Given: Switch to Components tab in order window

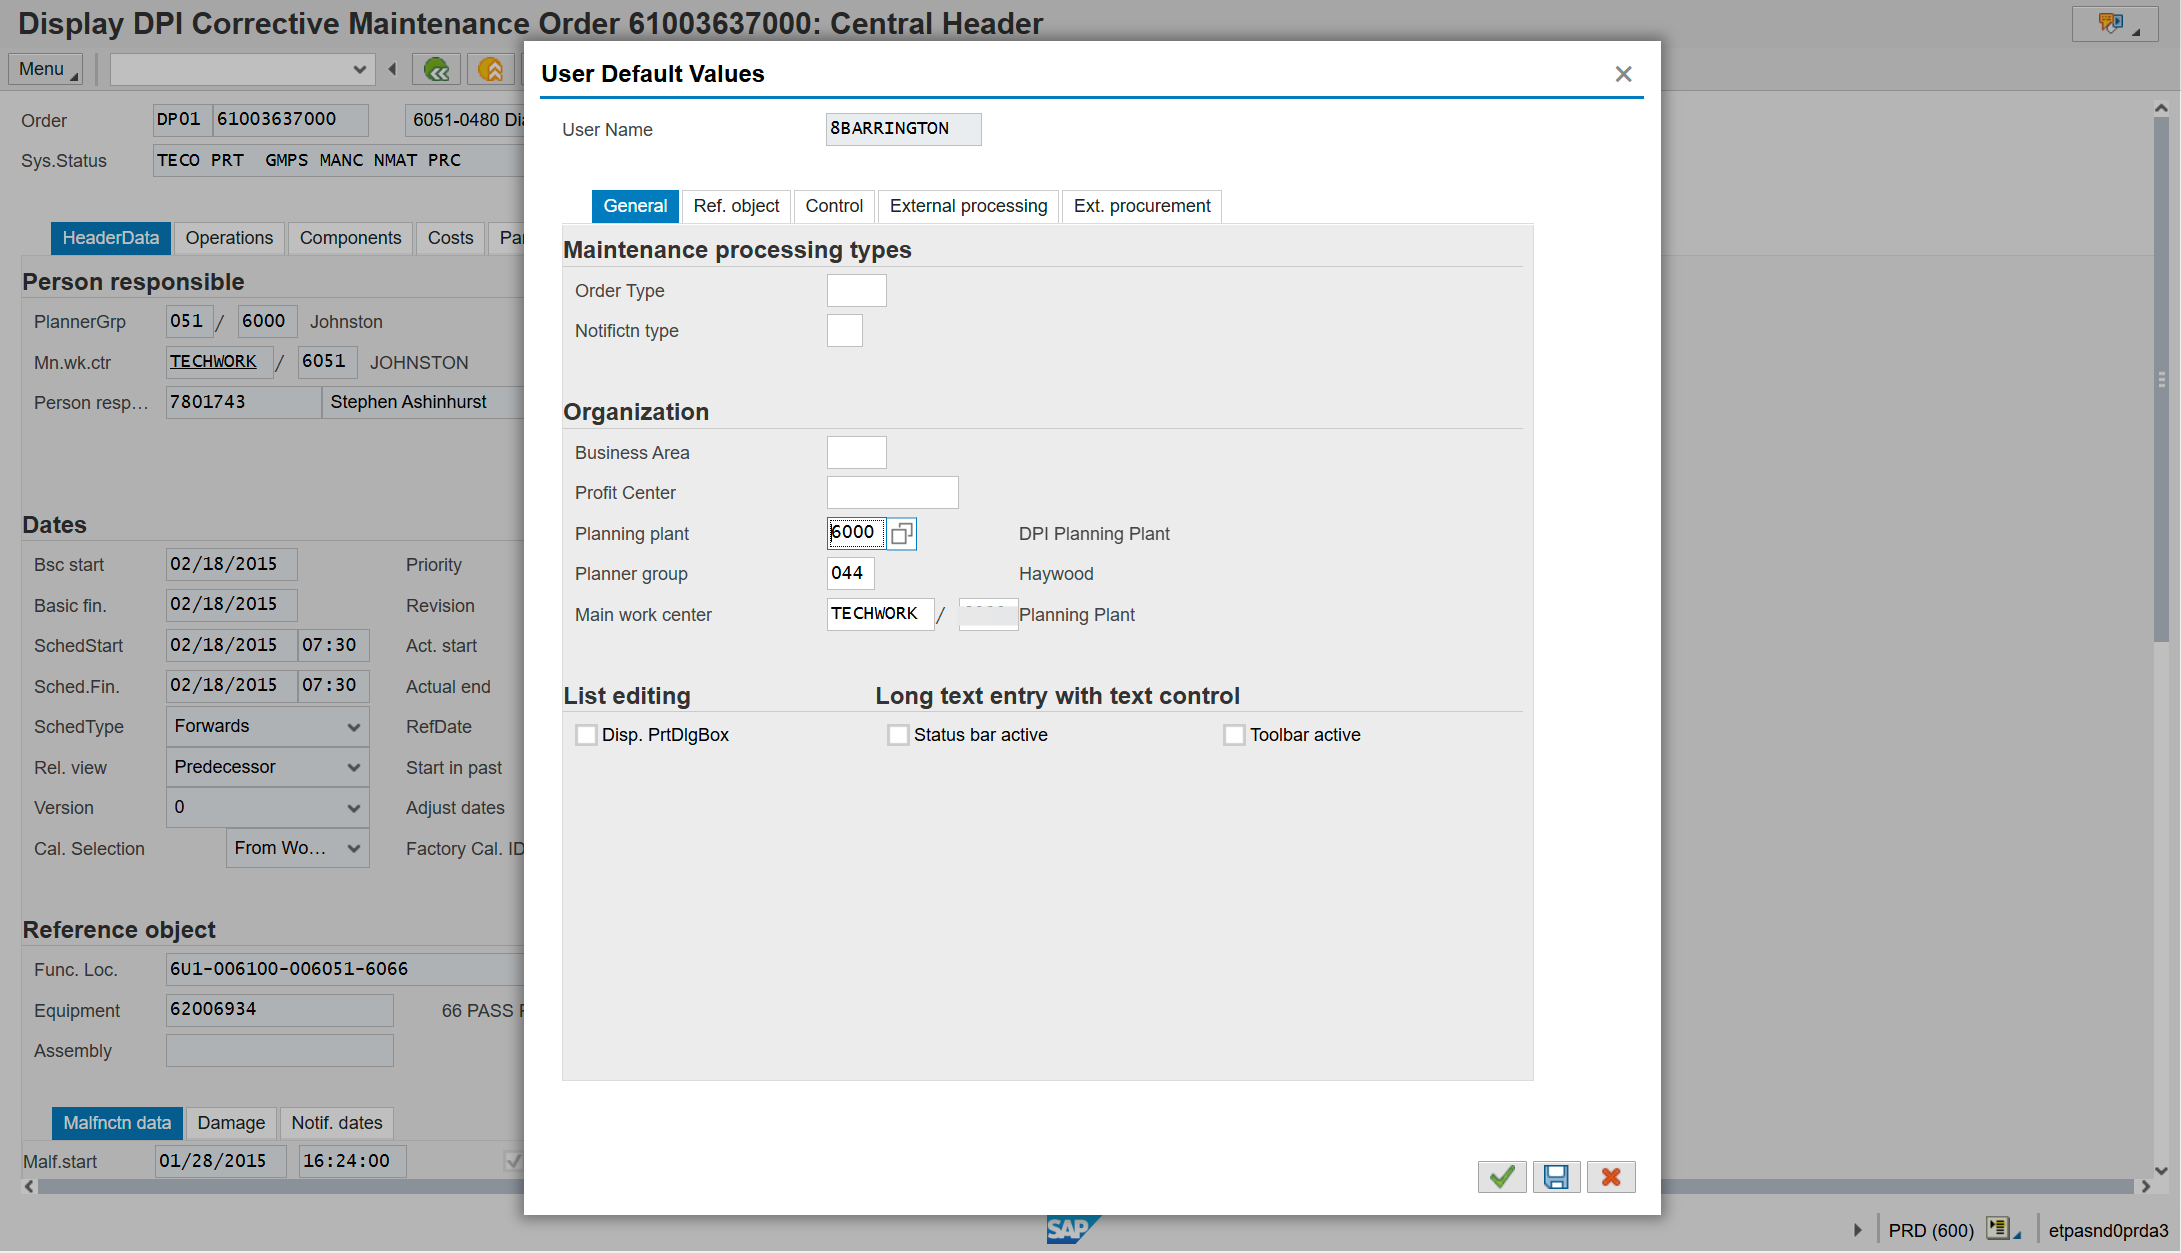Looking at the screenshot, I should tap(350, 238).
